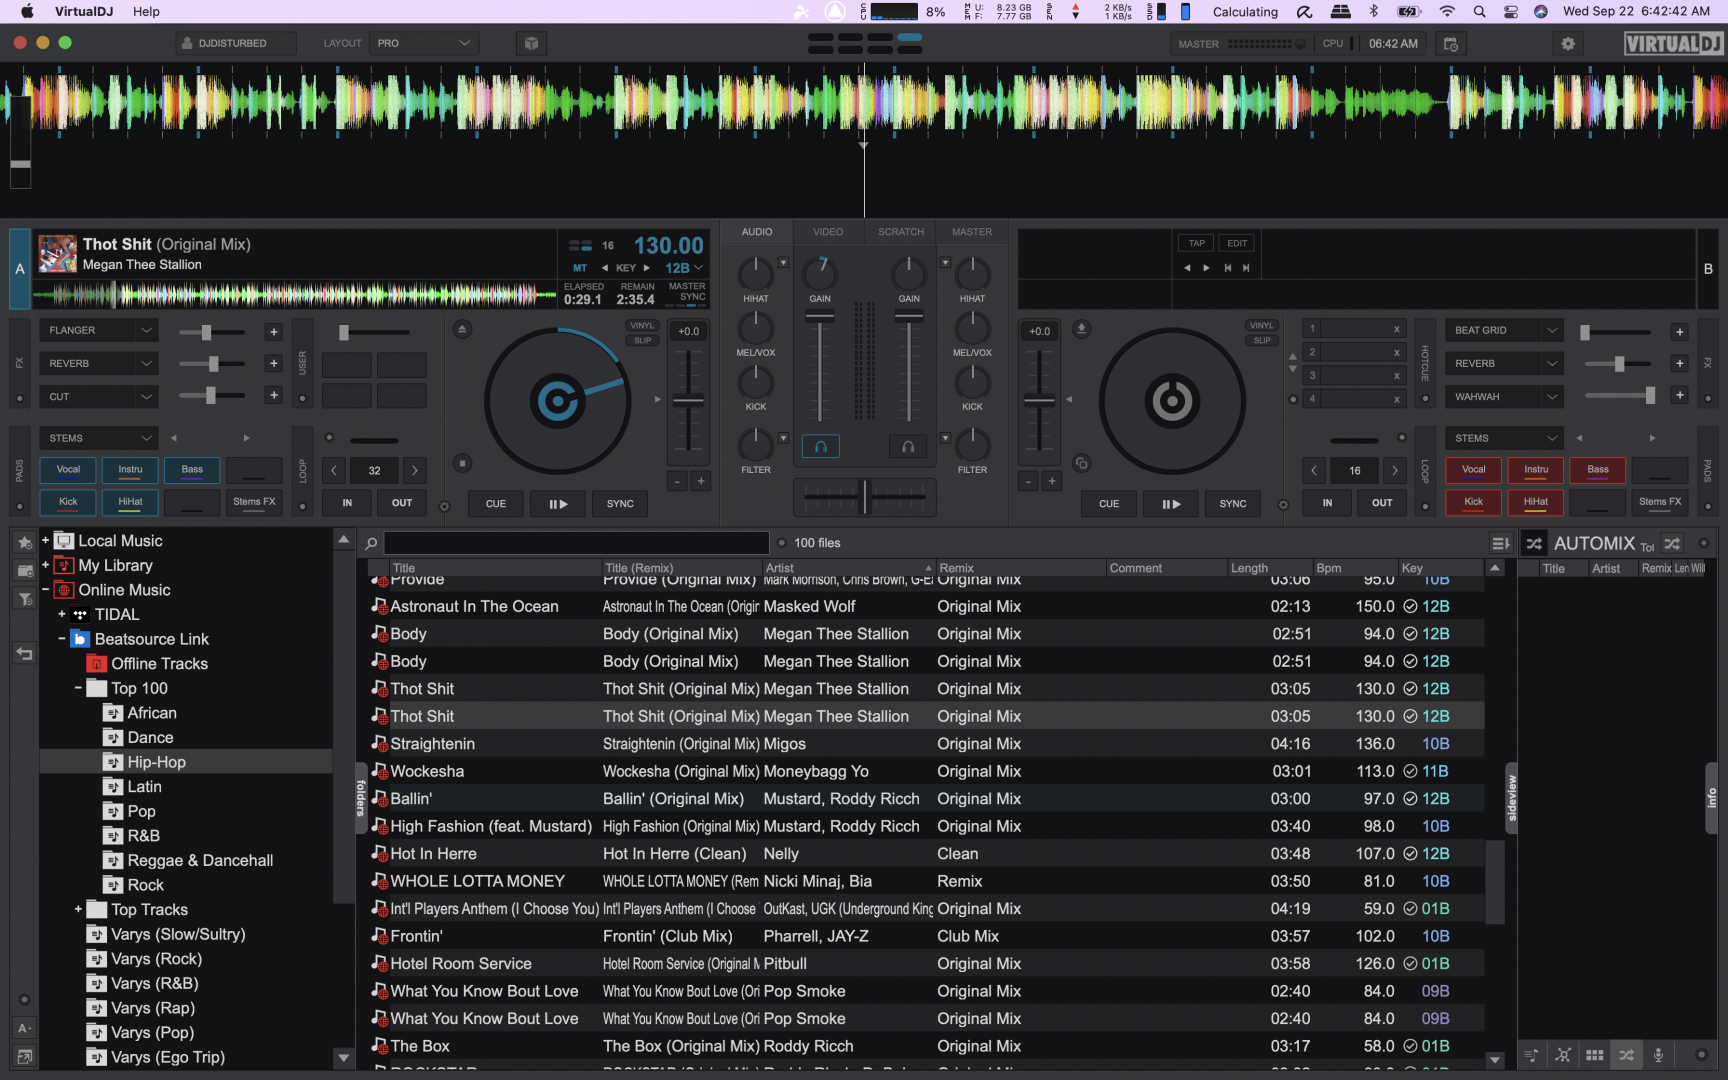
Task: Click deck B load/eject icon
Action: pyautogui.click(x=1081, y=328)
